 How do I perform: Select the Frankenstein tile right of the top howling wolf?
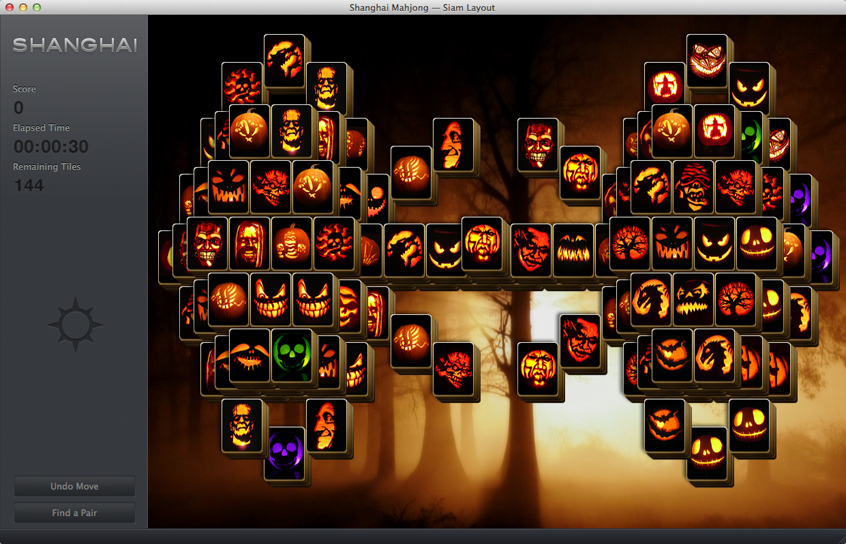click(326, 89)
